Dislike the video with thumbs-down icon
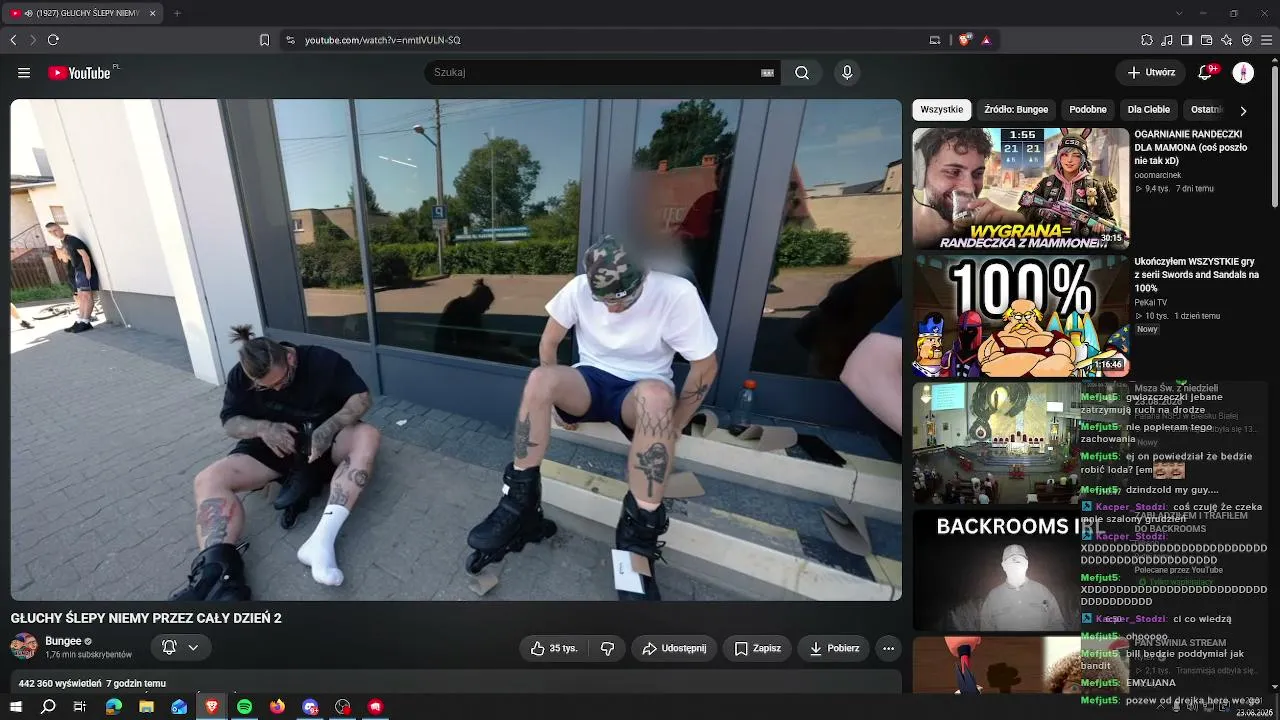Image resolution: width=1280 pixels, height=720 pixels. pyautogui.click(x=607, y=648)
